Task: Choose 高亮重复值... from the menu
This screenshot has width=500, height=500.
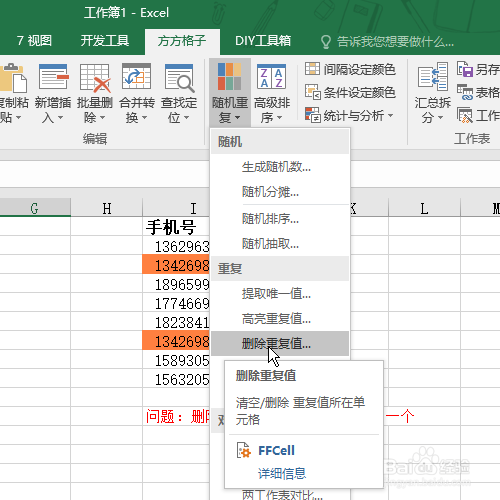Action: (280, 319)
